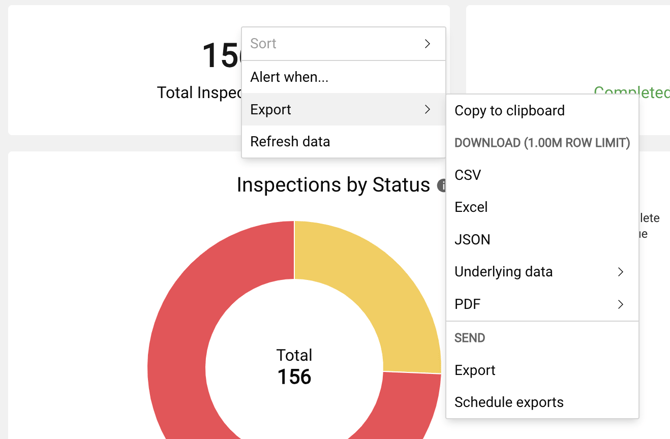Image resolution: width=670 pixels, height=439 pixels.
Task: Open Schedule exports
Action: (542, 402)
